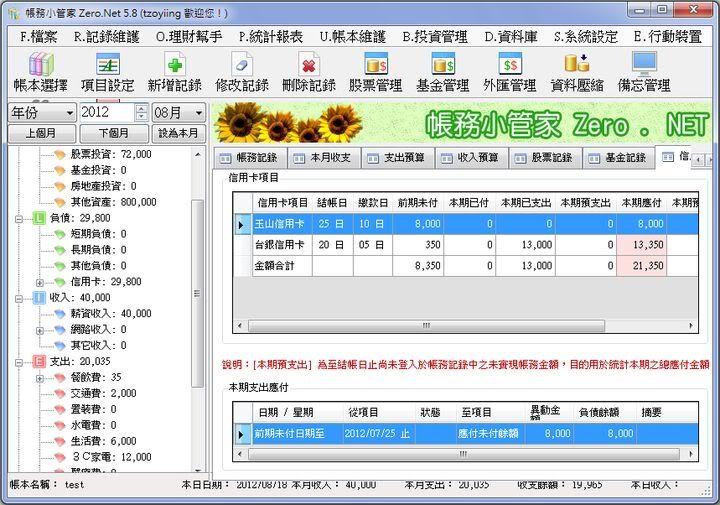This screenshot has width=720, height=505.
Task: Select 薪資收入 40,000 tree item
Action: pos(111,314)
